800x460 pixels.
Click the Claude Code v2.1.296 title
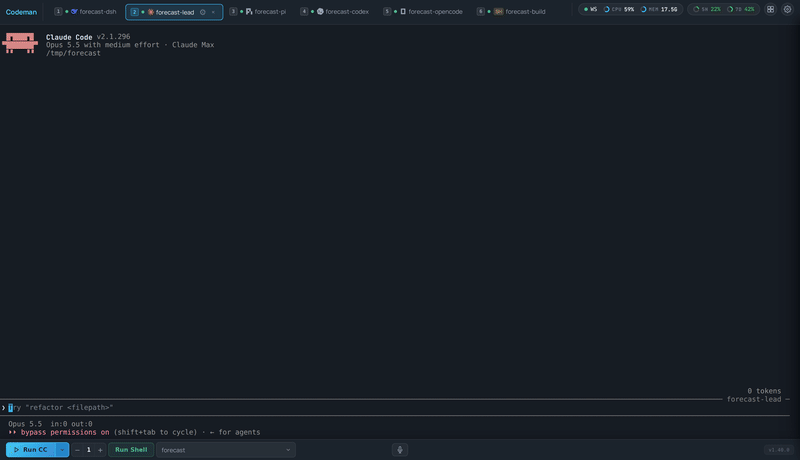coord(88,37)
